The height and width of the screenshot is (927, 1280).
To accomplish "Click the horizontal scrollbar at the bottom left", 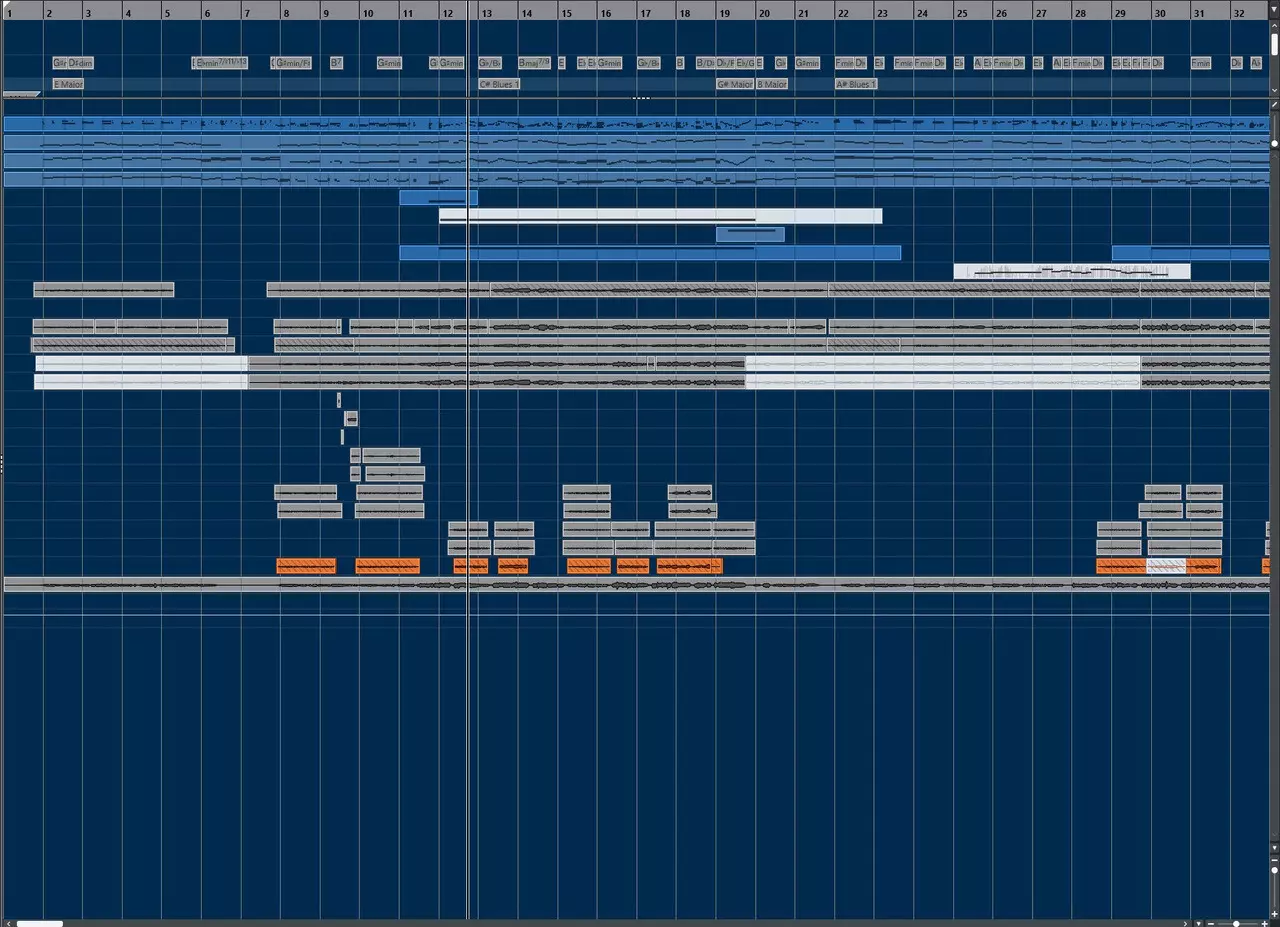I will point(40,924).
